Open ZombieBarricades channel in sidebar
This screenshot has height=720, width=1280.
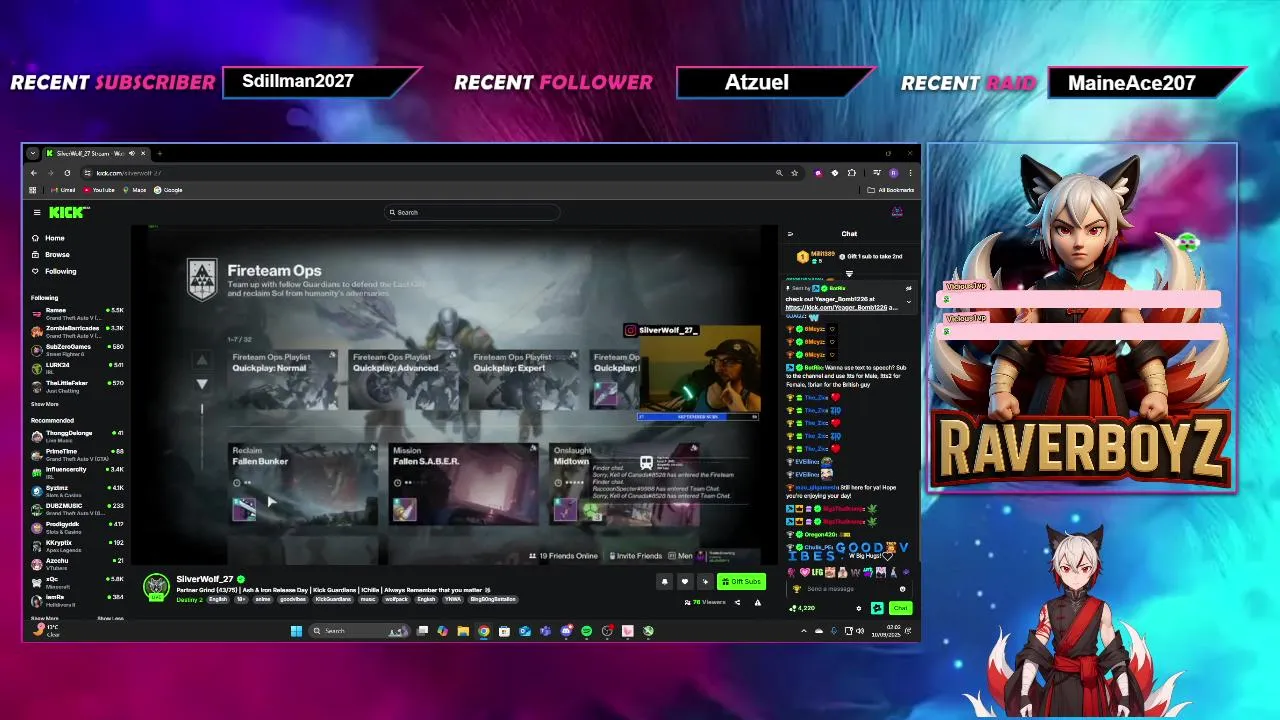tap(77, 332)
